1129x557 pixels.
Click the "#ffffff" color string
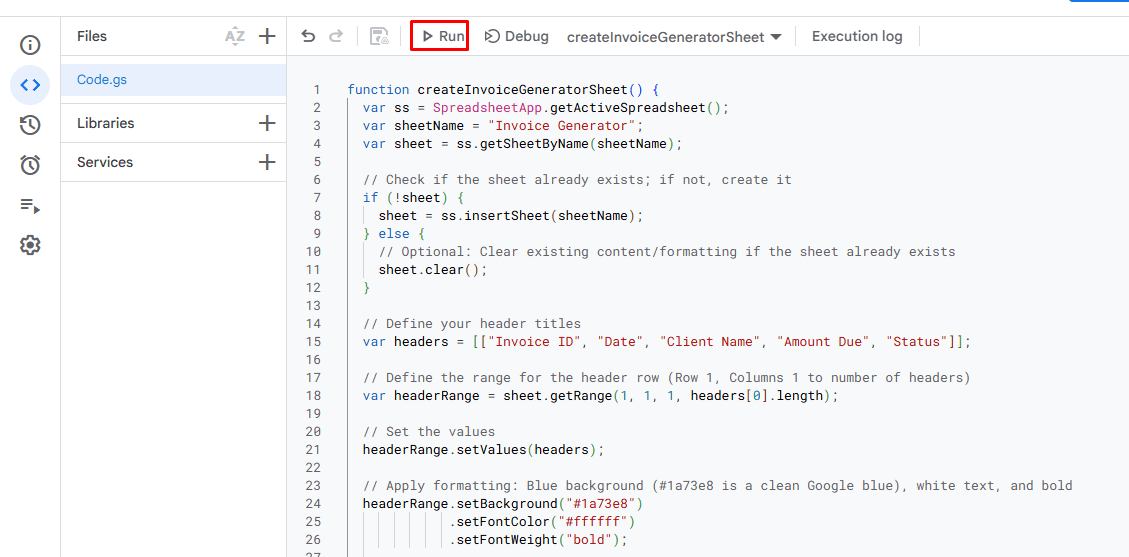tap(593, 521)
